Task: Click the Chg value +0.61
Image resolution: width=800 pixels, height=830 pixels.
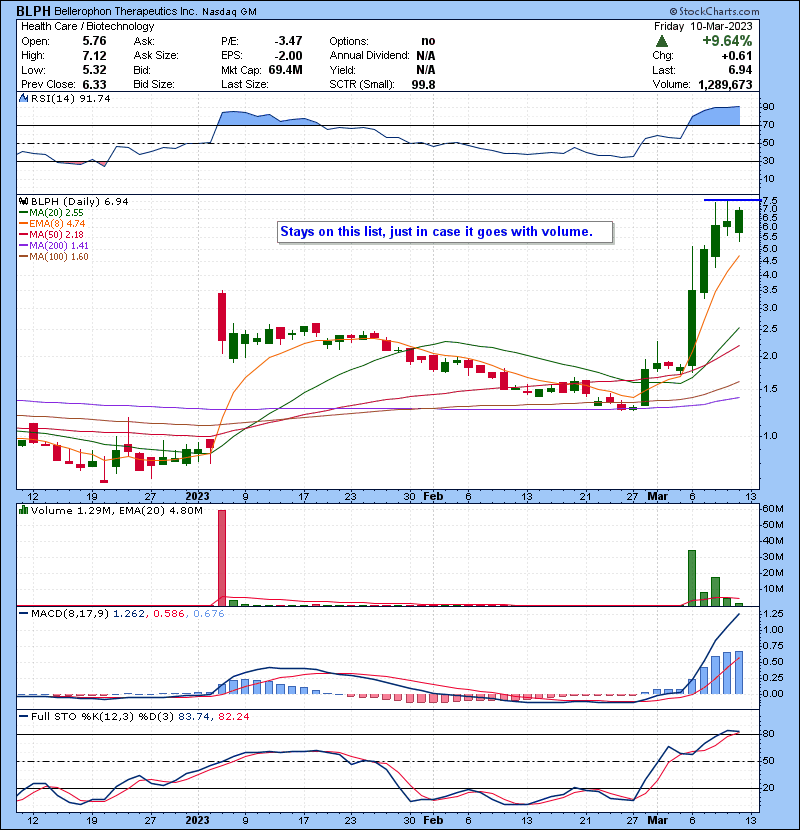Action: coord(736,56)
